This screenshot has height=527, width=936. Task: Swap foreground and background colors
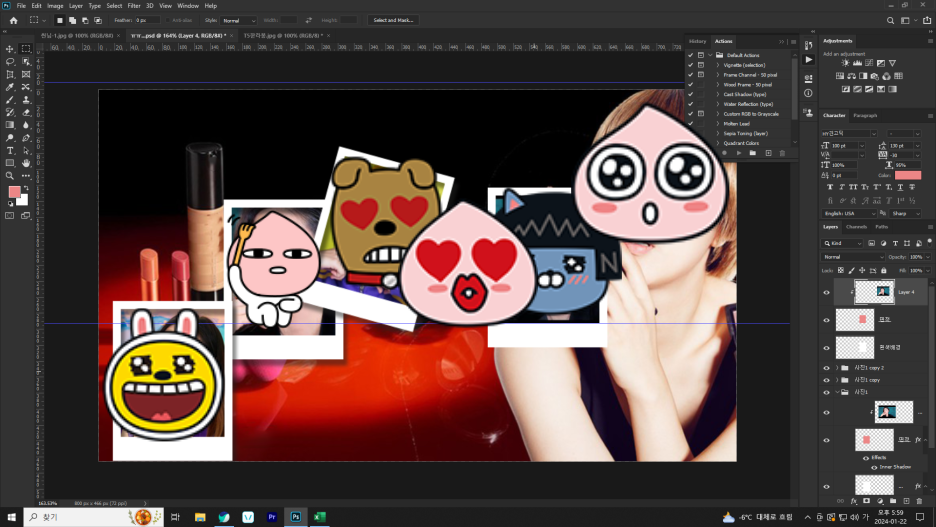point(26,188)
